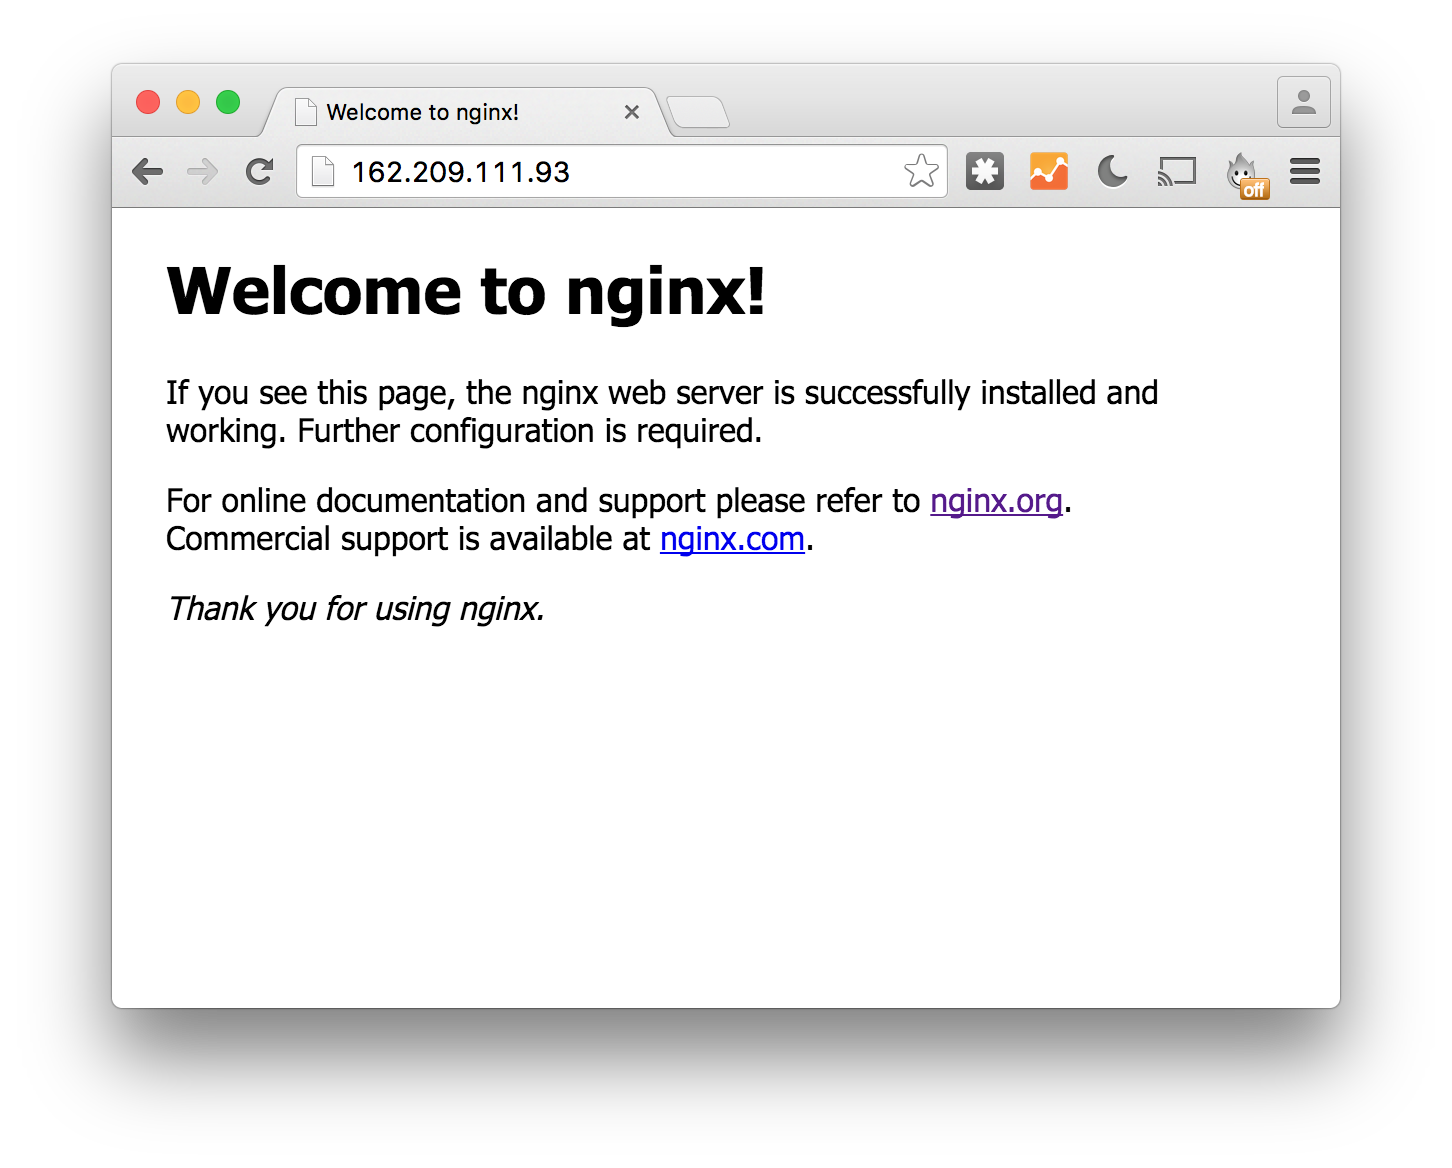Open a new tab
The height and width of the screenshot is (1168, 1452).
tap(698, 112)
